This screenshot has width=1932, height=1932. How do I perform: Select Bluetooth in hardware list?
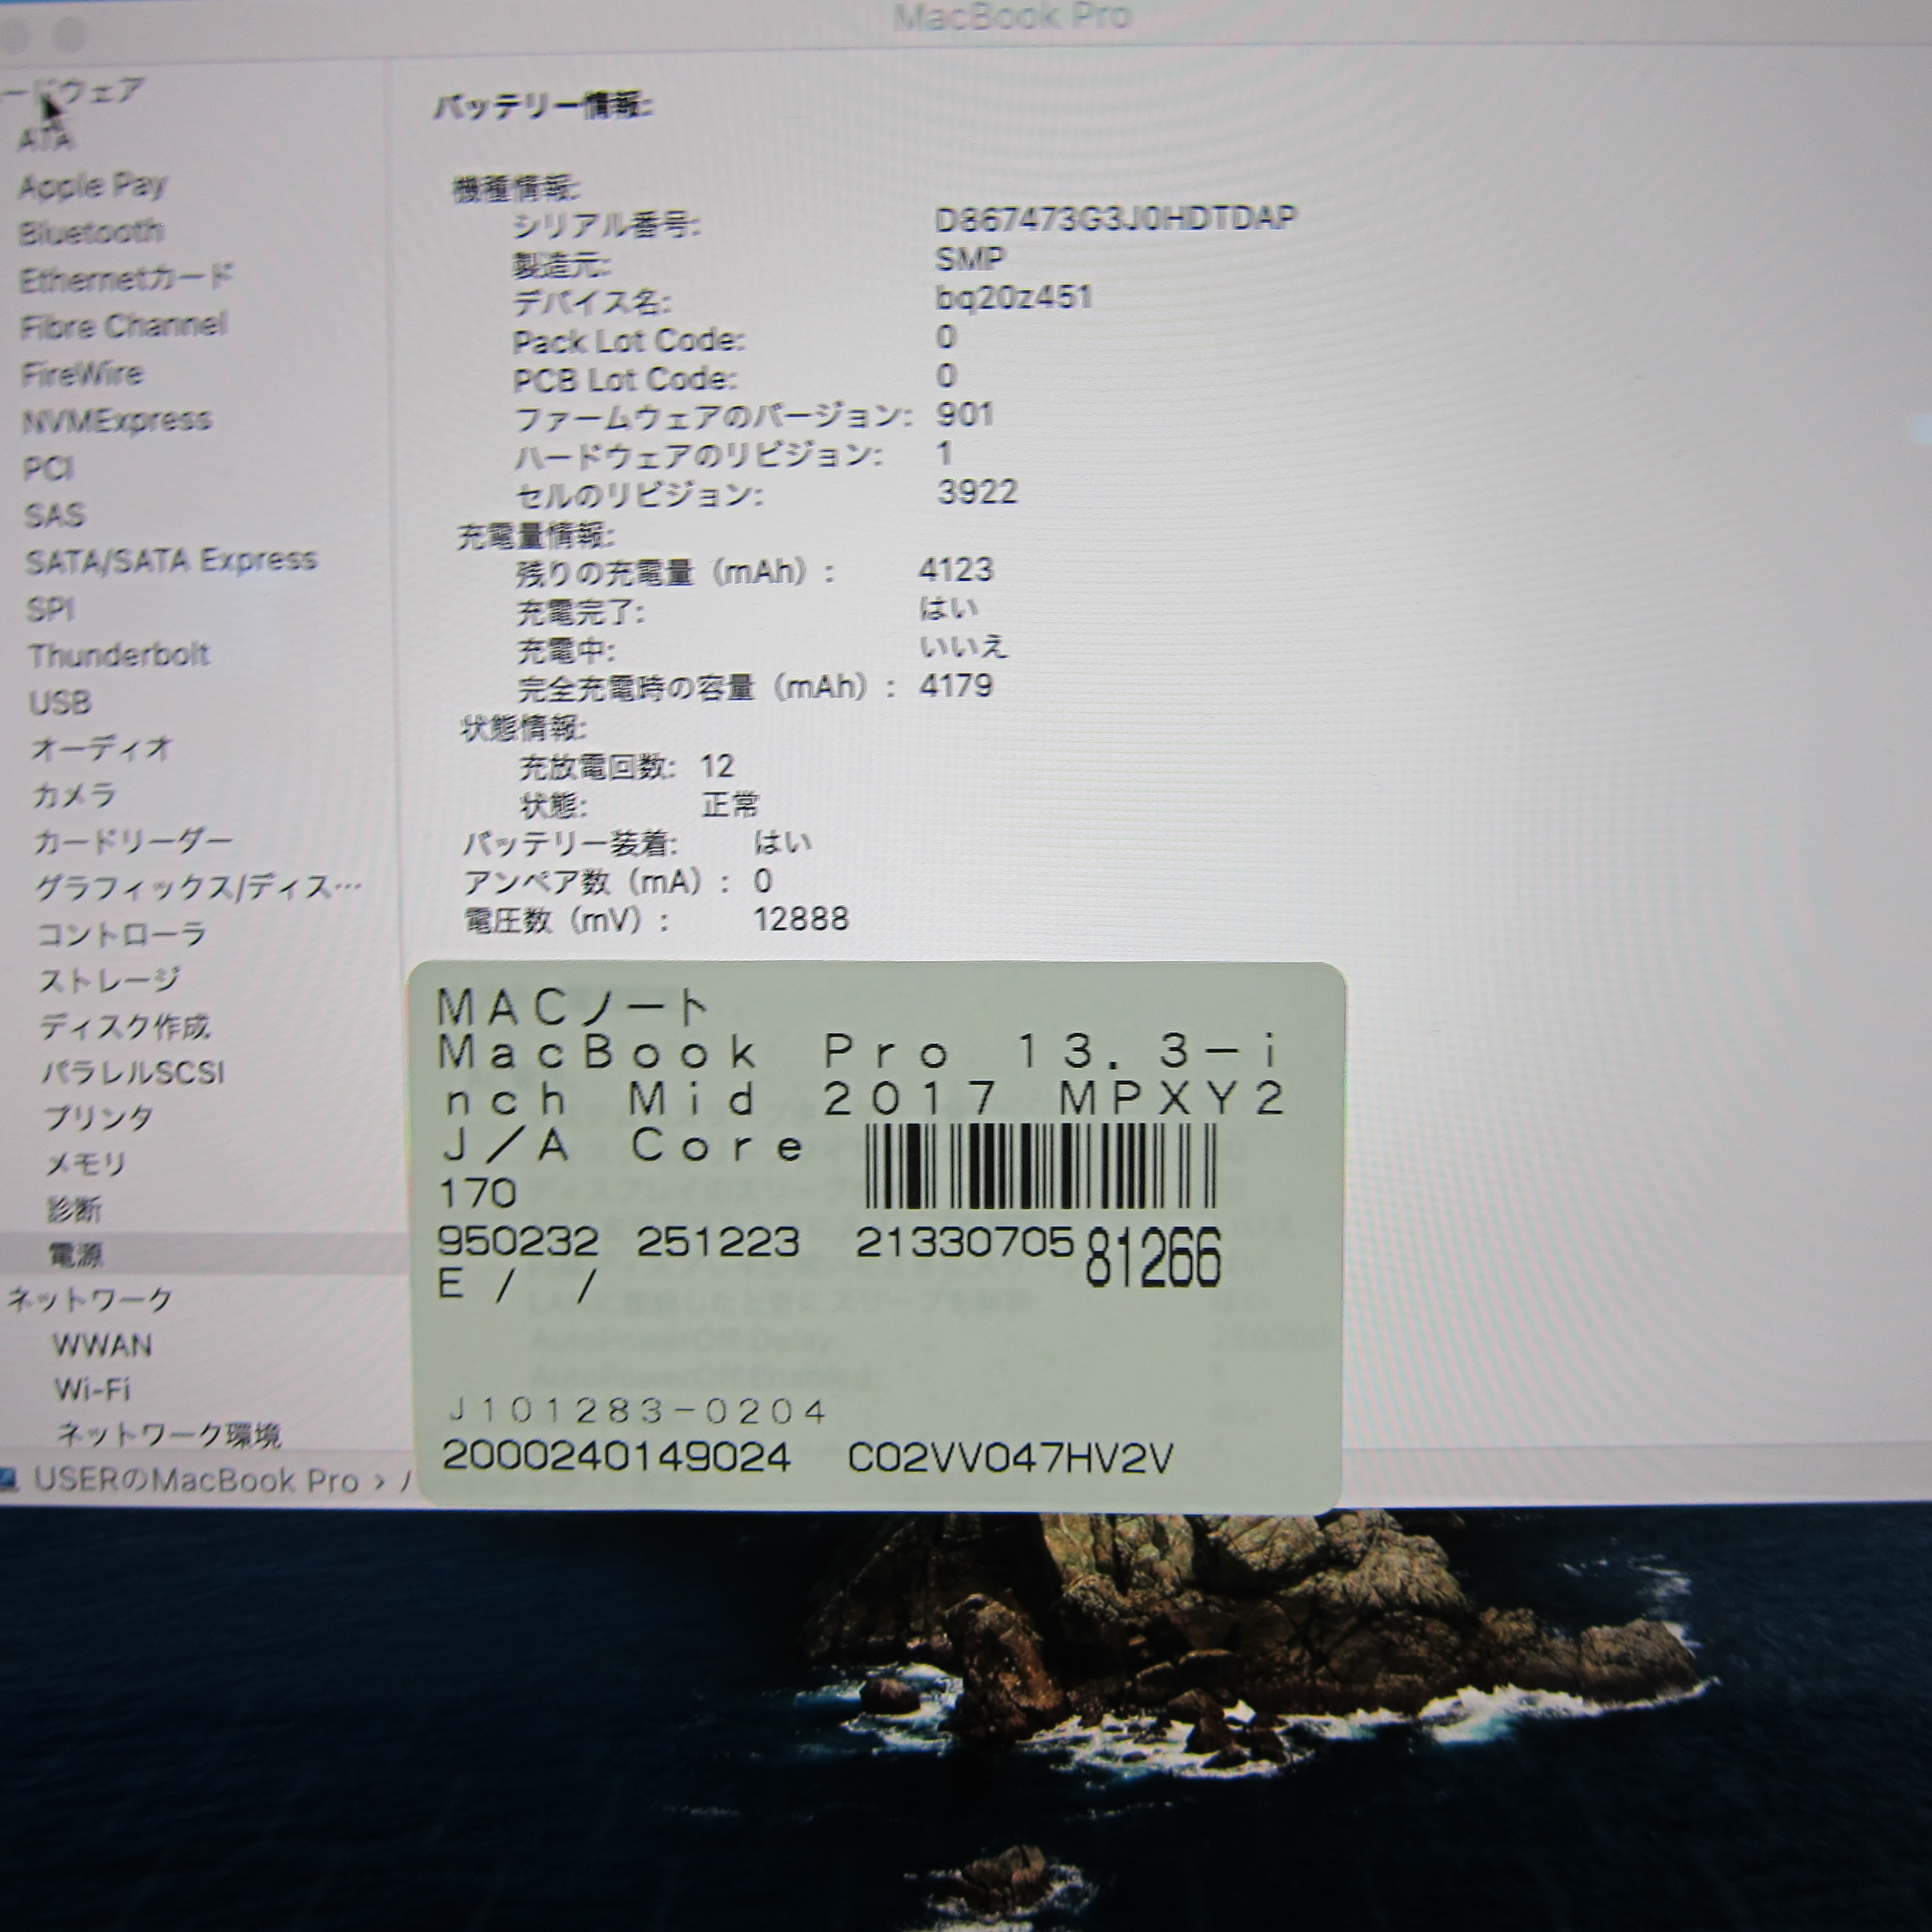pyautogui.click(x=91, y=232)
